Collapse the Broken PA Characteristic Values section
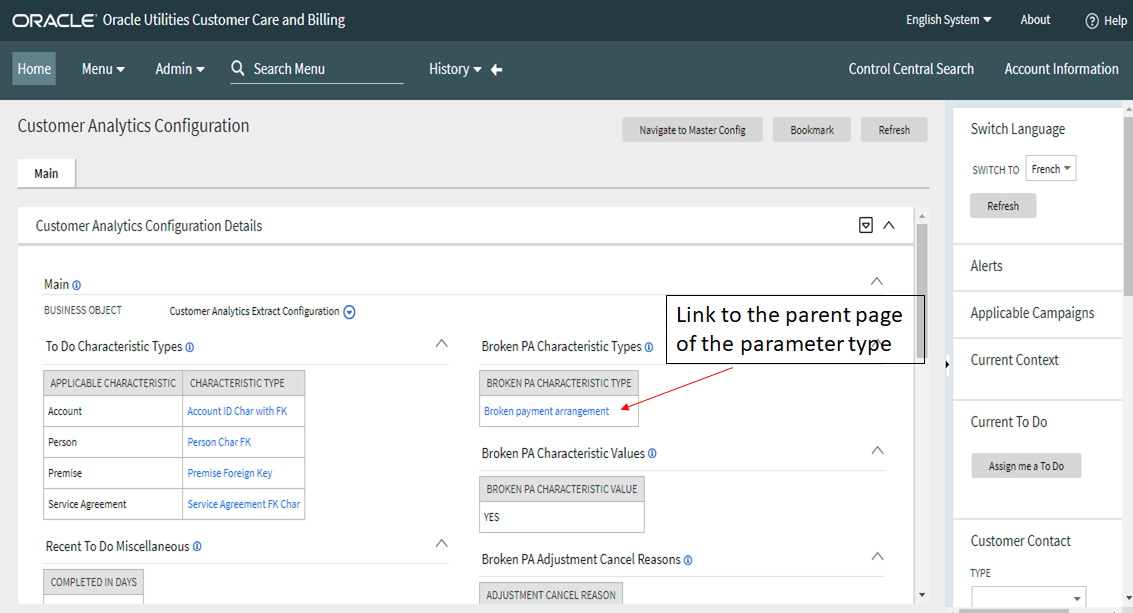This screenshot has width=1133, height=613. (x=877, y=450)
